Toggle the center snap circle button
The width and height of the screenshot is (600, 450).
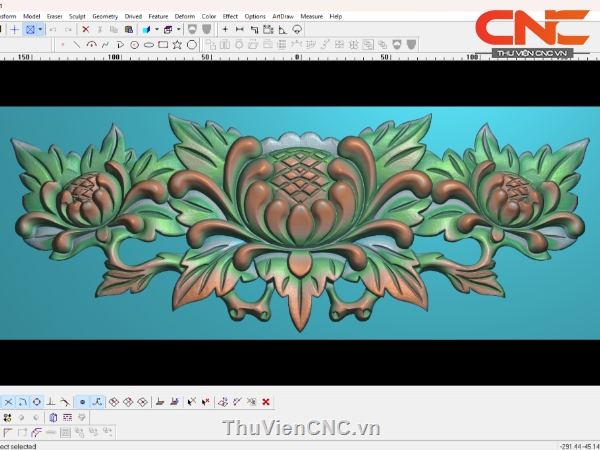[x=37, y=402]
